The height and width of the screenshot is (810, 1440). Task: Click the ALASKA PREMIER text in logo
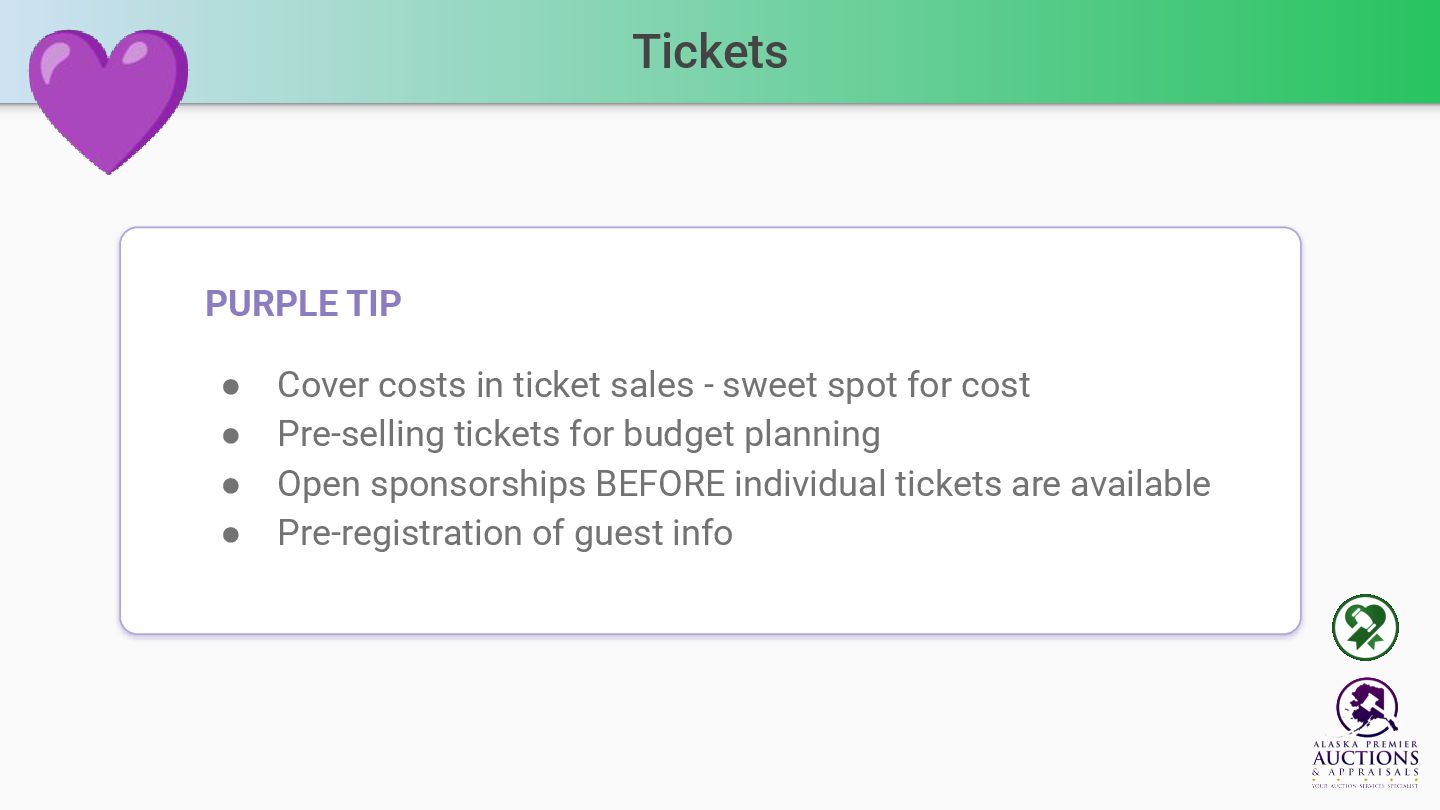[x=1365, y=745]
